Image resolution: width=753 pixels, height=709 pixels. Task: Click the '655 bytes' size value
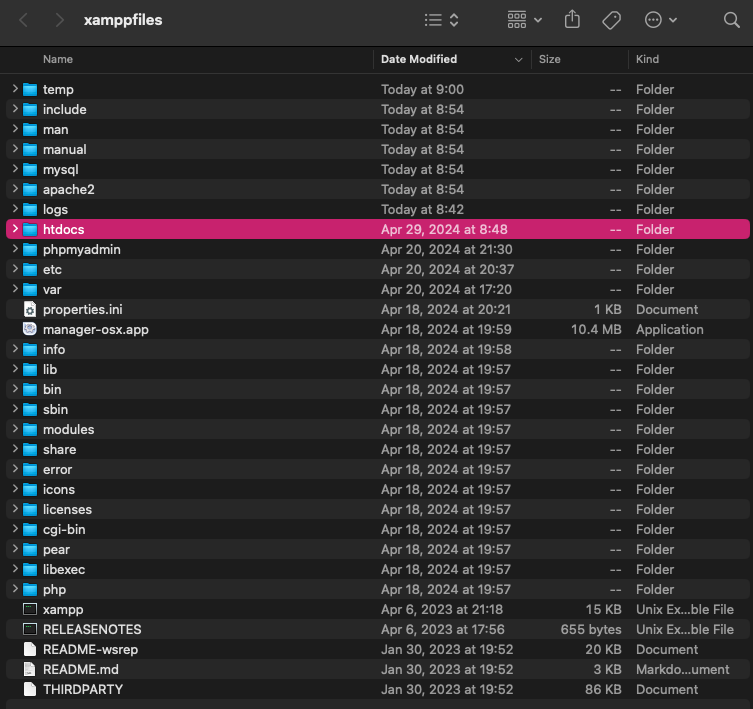click(x=591, y=629)
